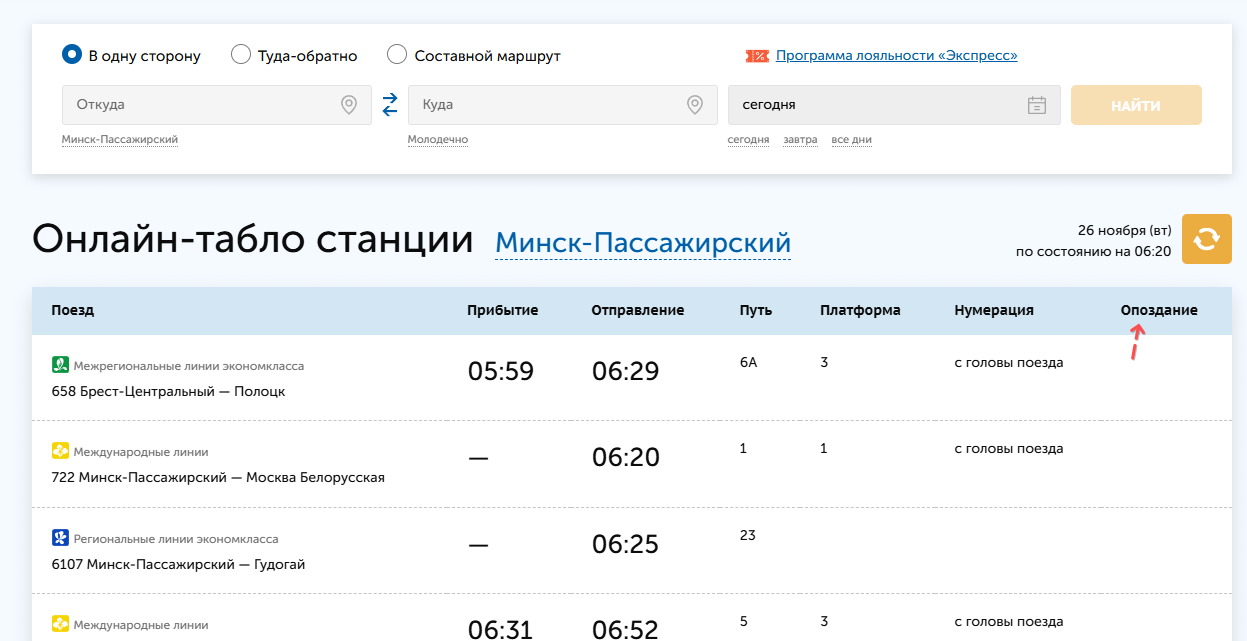Click the yellow icon in the last visible row
The width and height of the screenshot is (1247, 641).
pos(60,624)
